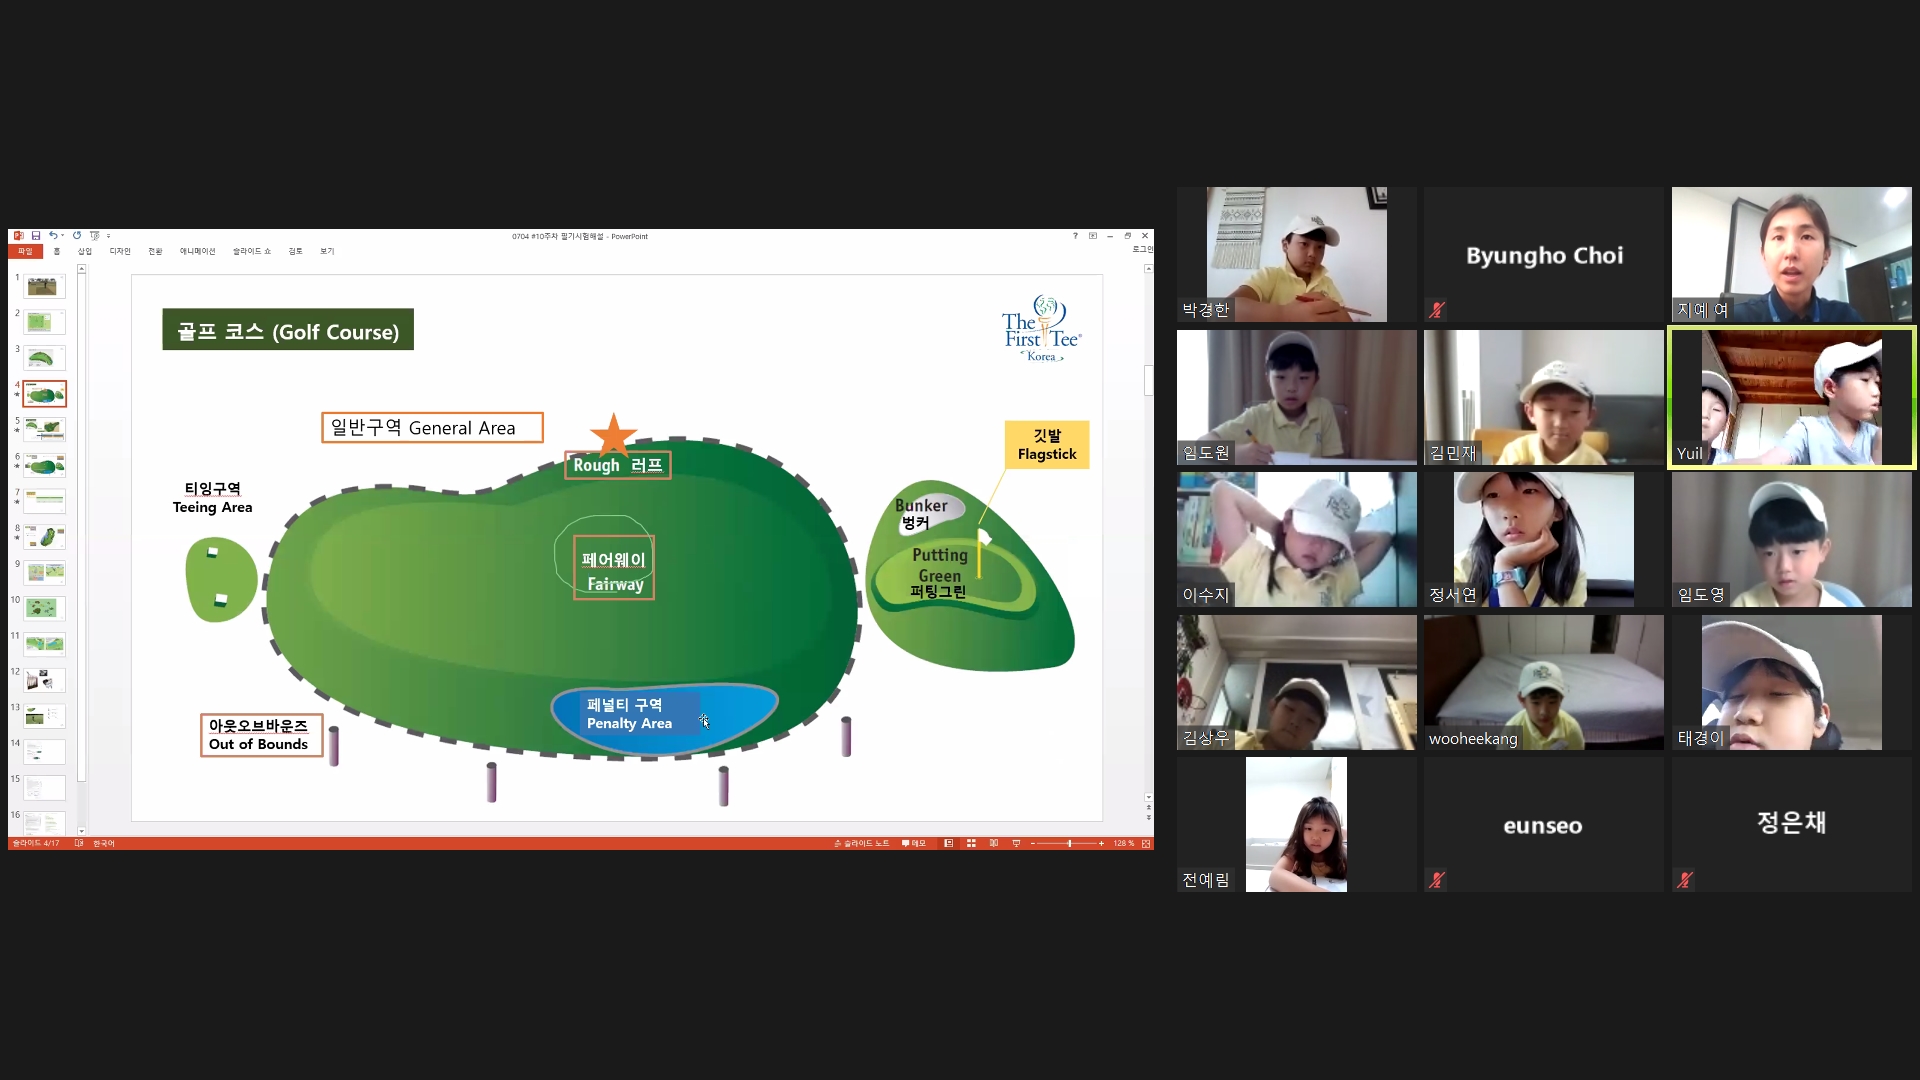Click the 128 % zoom level button
This screenshot has height=1080, width=1920.
click(1124, 843)
